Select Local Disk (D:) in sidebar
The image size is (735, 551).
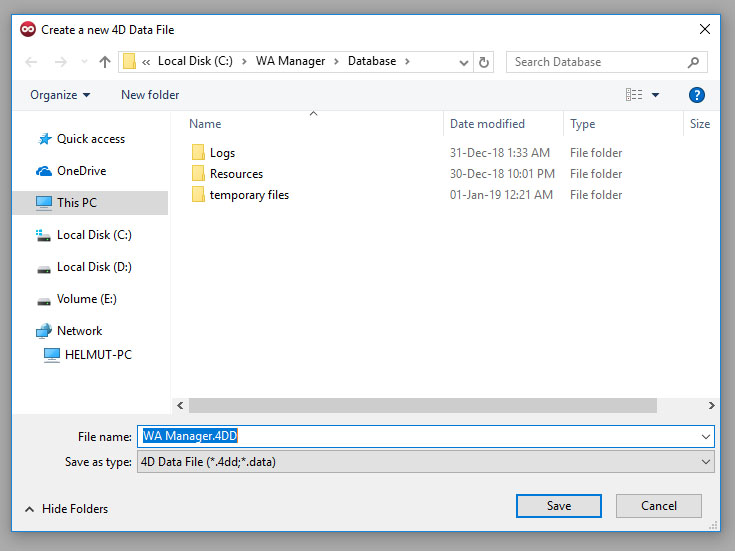coord(94,267)
